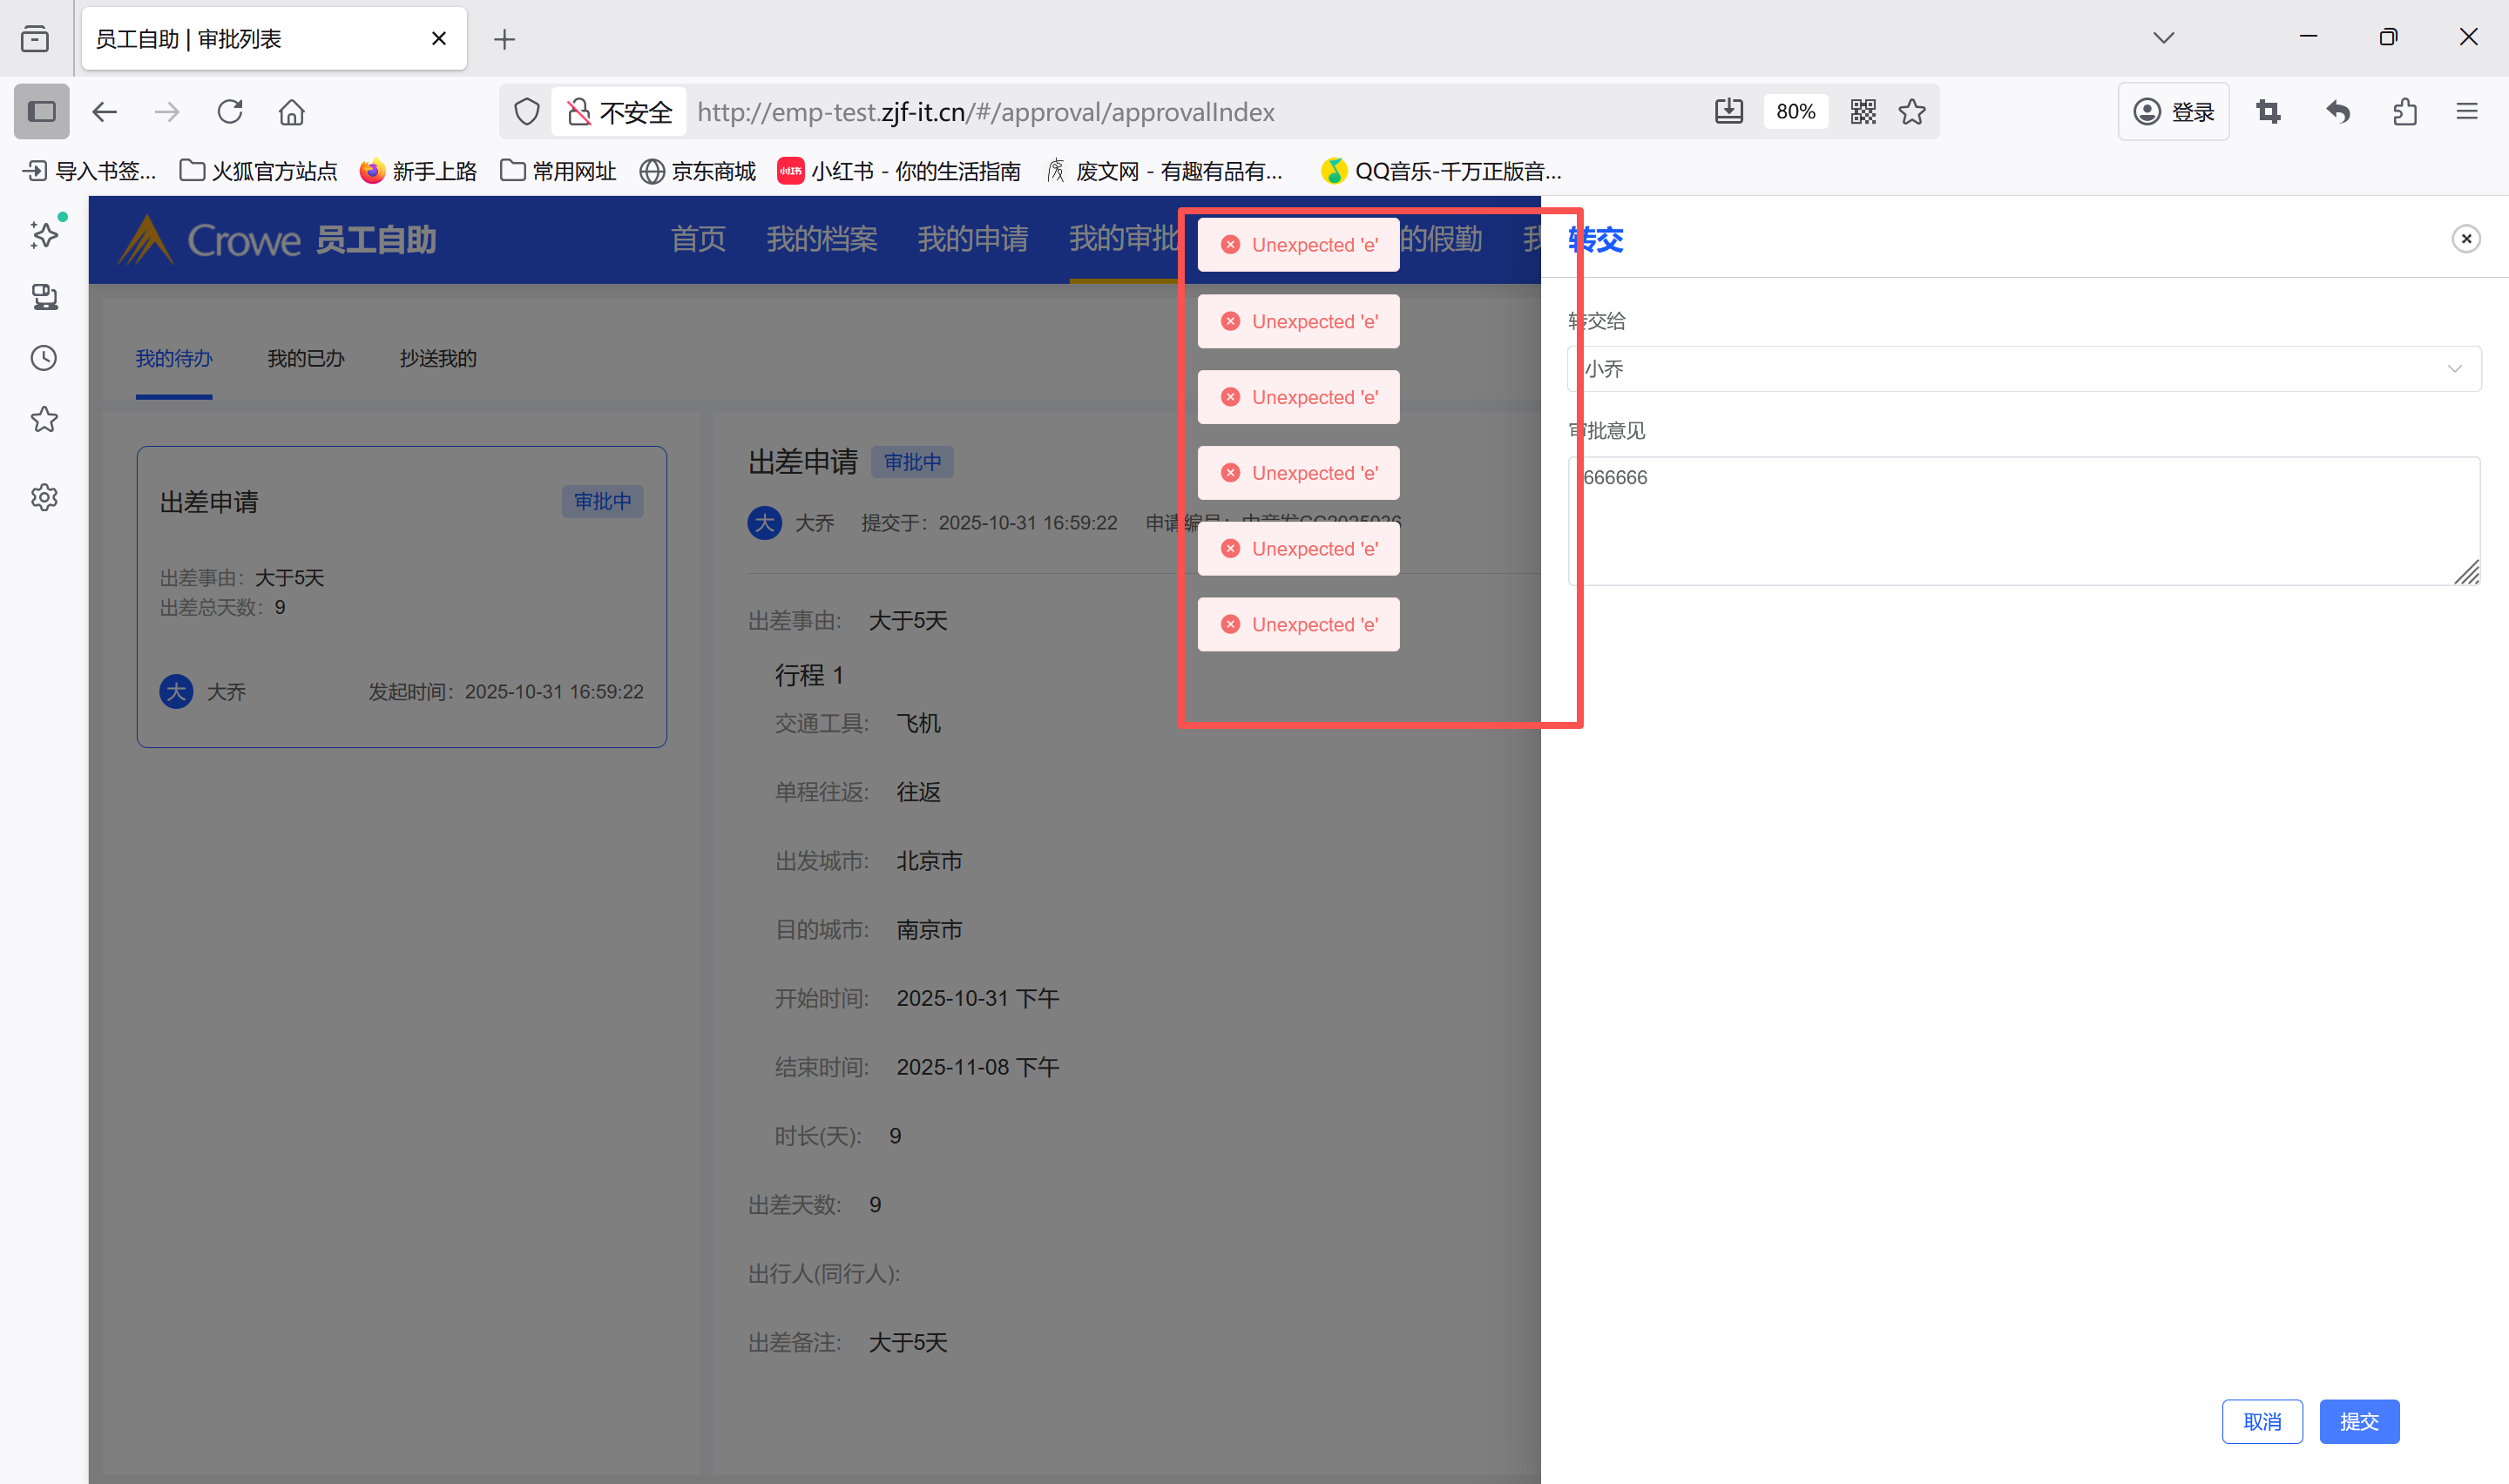Reload the page with the refresh icon
The image size is (2509, 1484).
230,112
